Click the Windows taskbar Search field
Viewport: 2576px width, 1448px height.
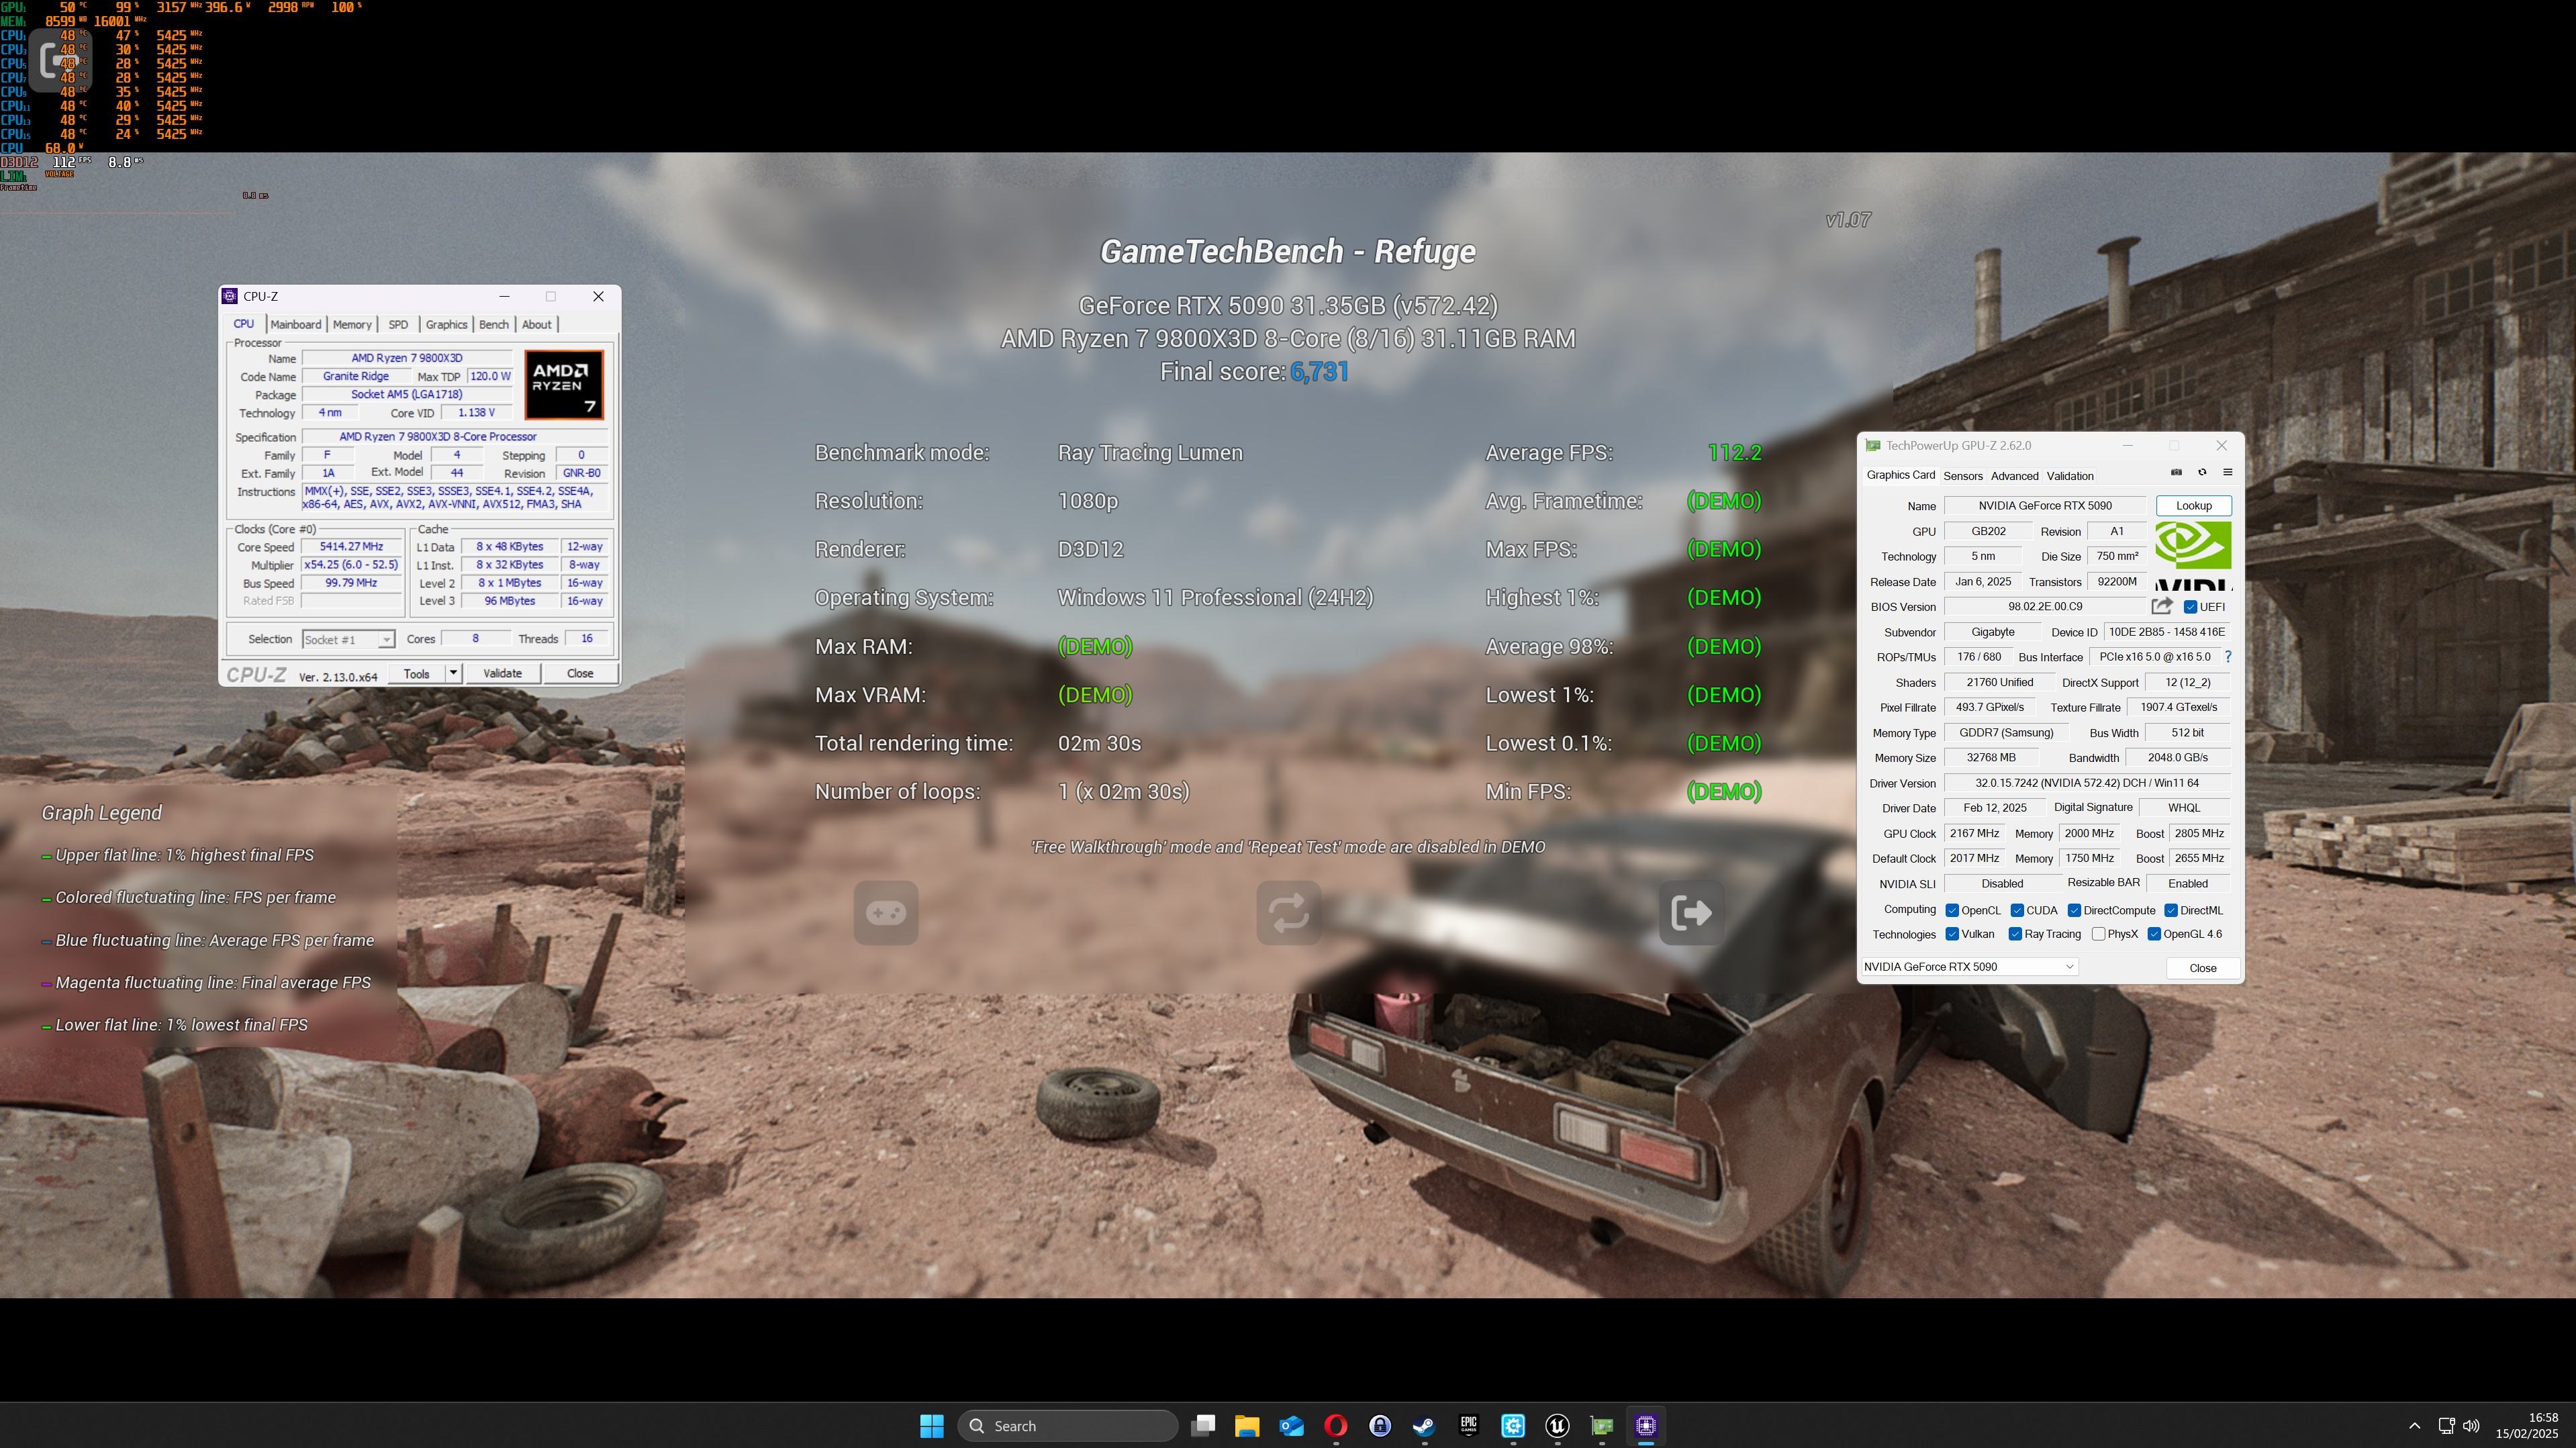pos(1067,1426)
